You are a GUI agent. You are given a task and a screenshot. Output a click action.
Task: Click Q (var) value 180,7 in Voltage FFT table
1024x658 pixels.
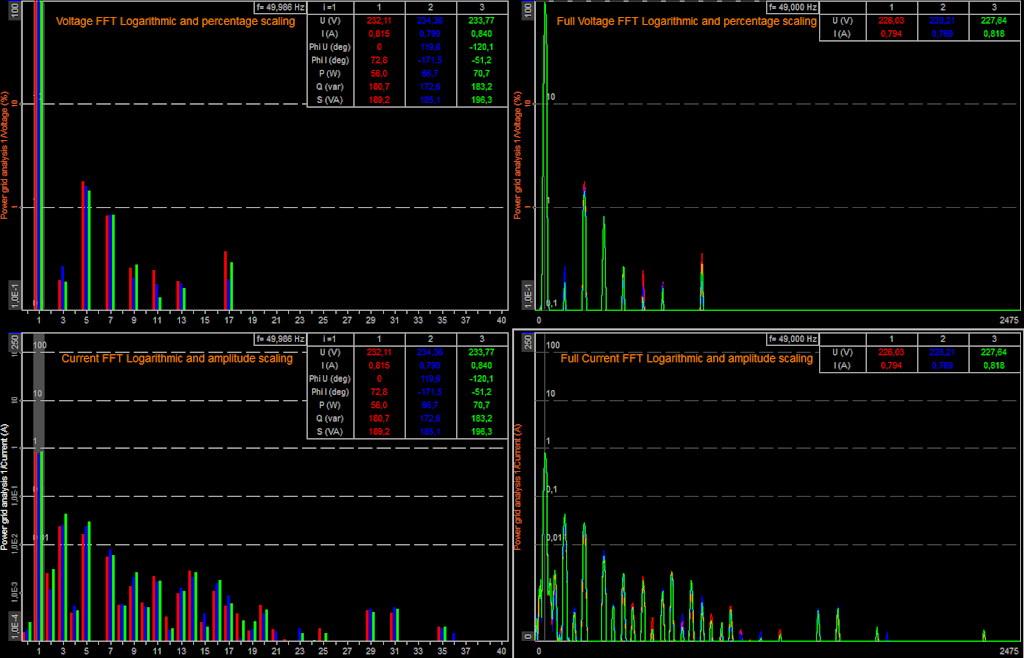coord(379,87)
